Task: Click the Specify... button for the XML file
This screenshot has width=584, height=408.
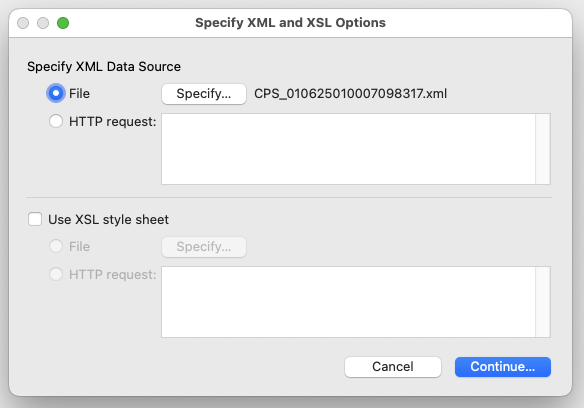Action: pos(204,94)
